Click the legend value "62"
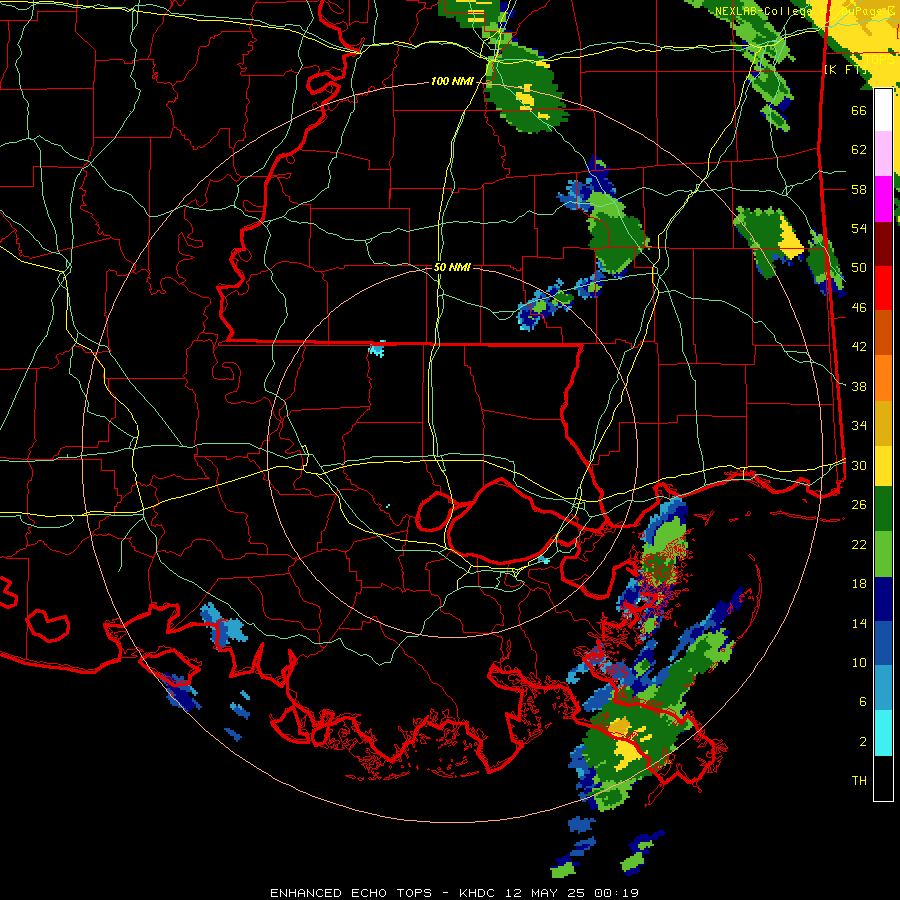This screenshot has height=900, width=900. 859,150
